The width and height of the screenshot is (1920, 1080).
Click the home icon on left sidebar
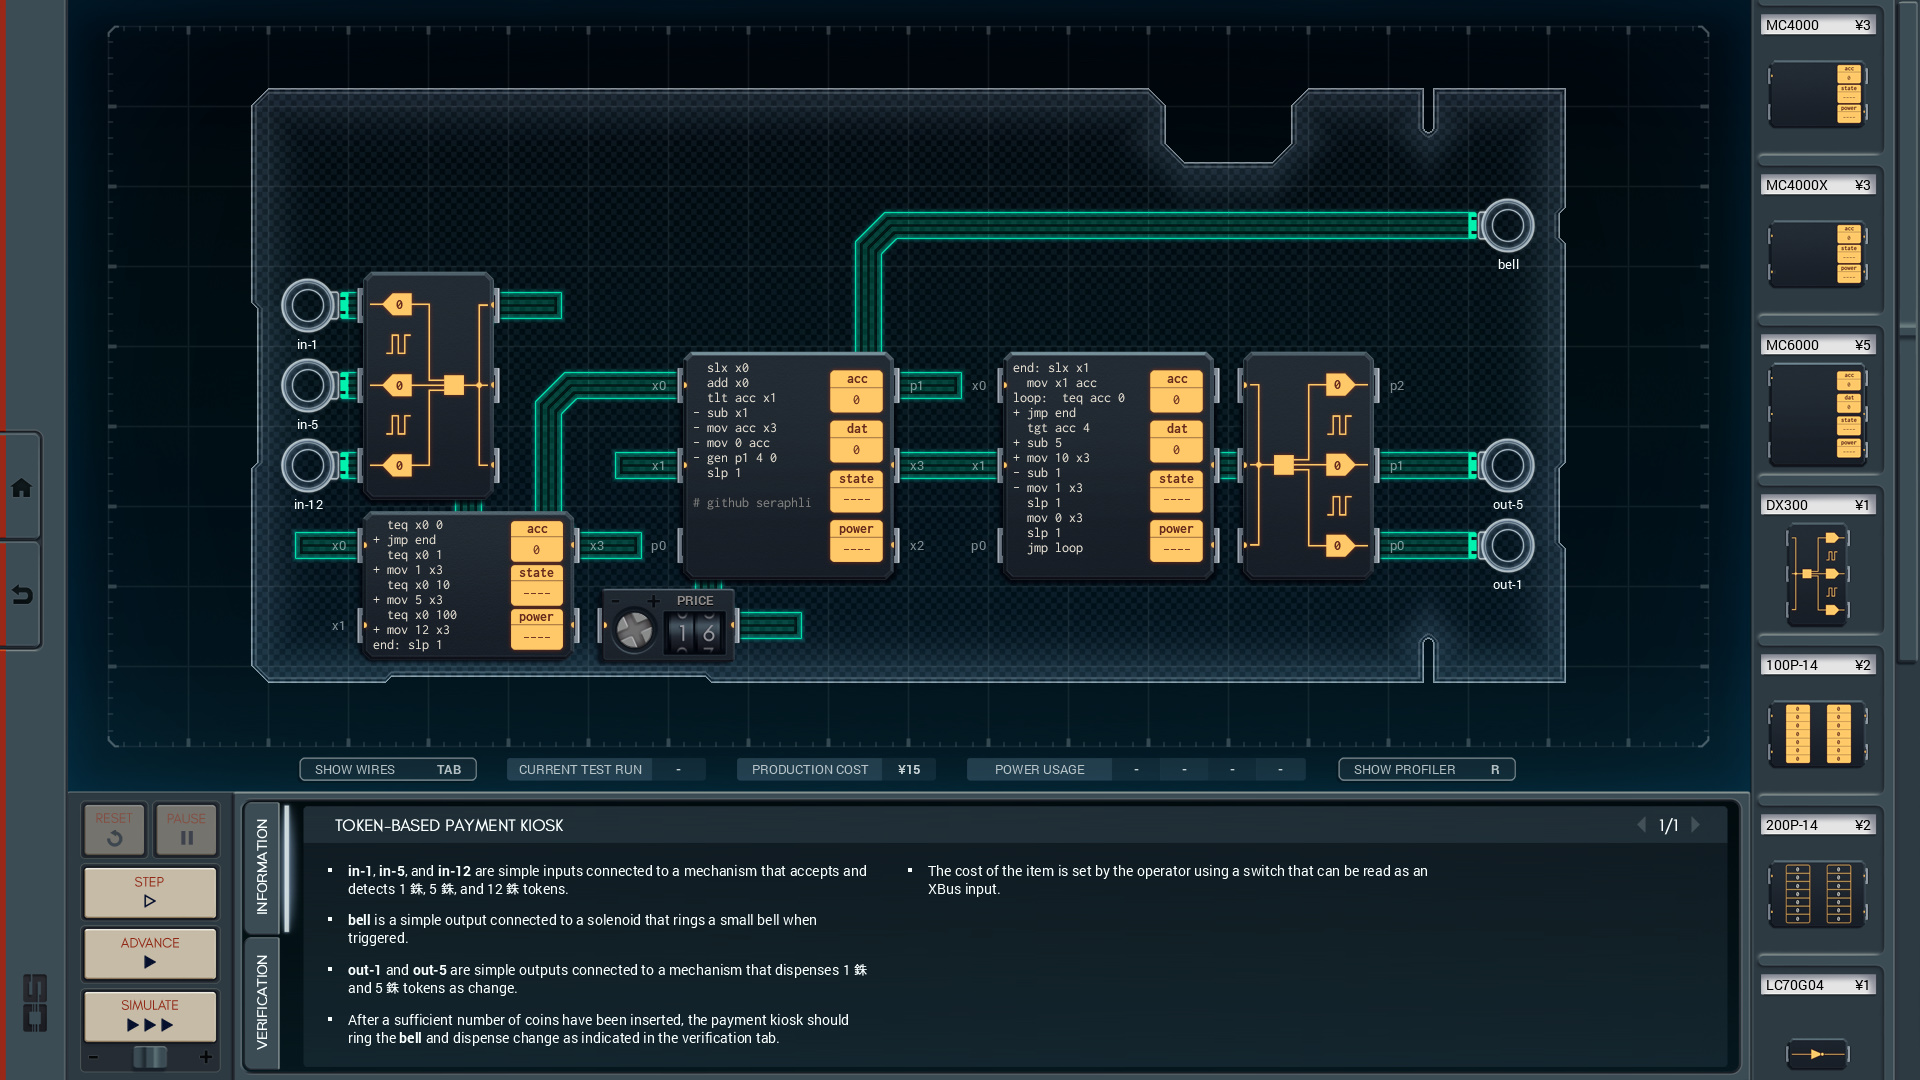(x=21, y=488)
